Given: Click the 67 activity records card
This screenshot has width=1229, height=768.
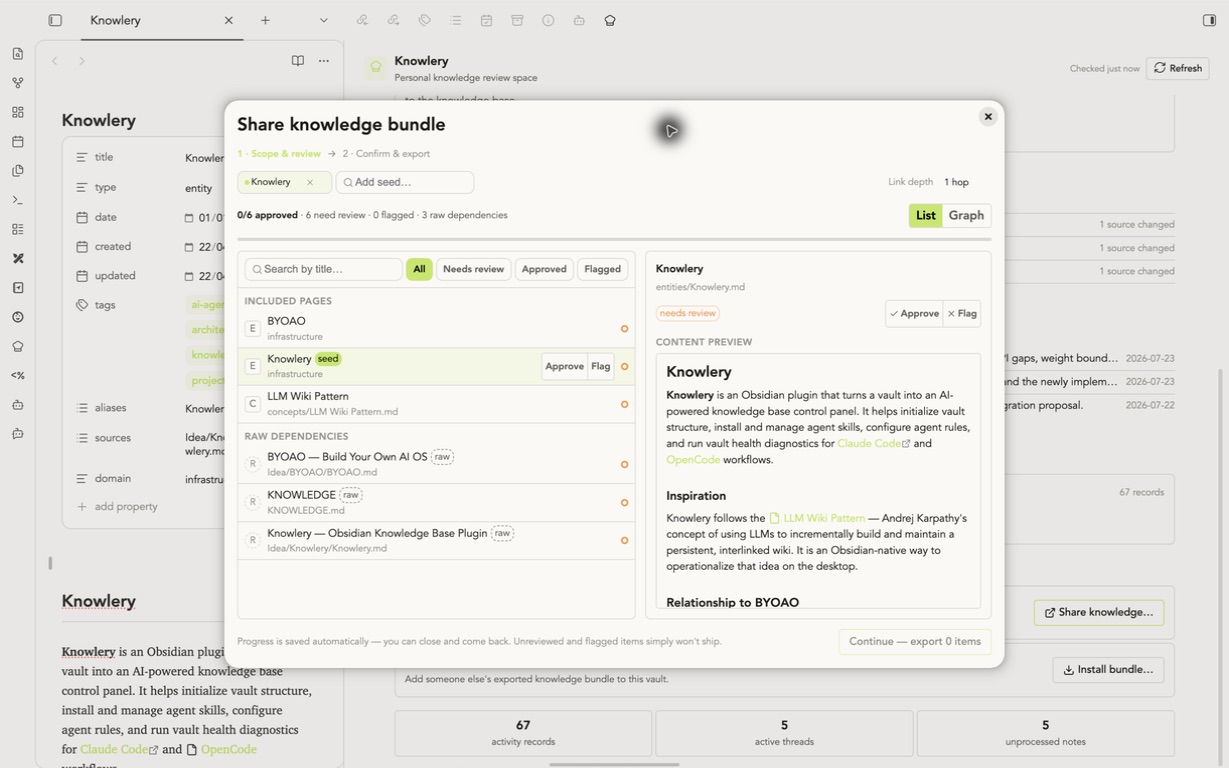Looking at the screenshot, I should (x=523, y=733).
